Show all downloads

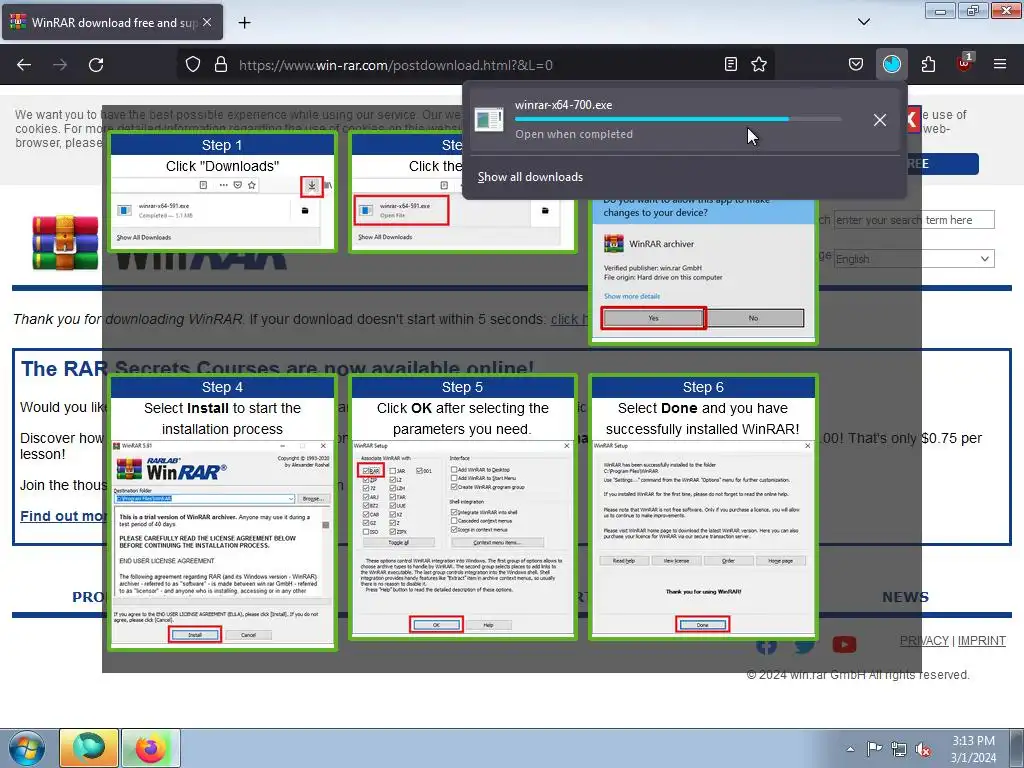[x=530, y=177]
